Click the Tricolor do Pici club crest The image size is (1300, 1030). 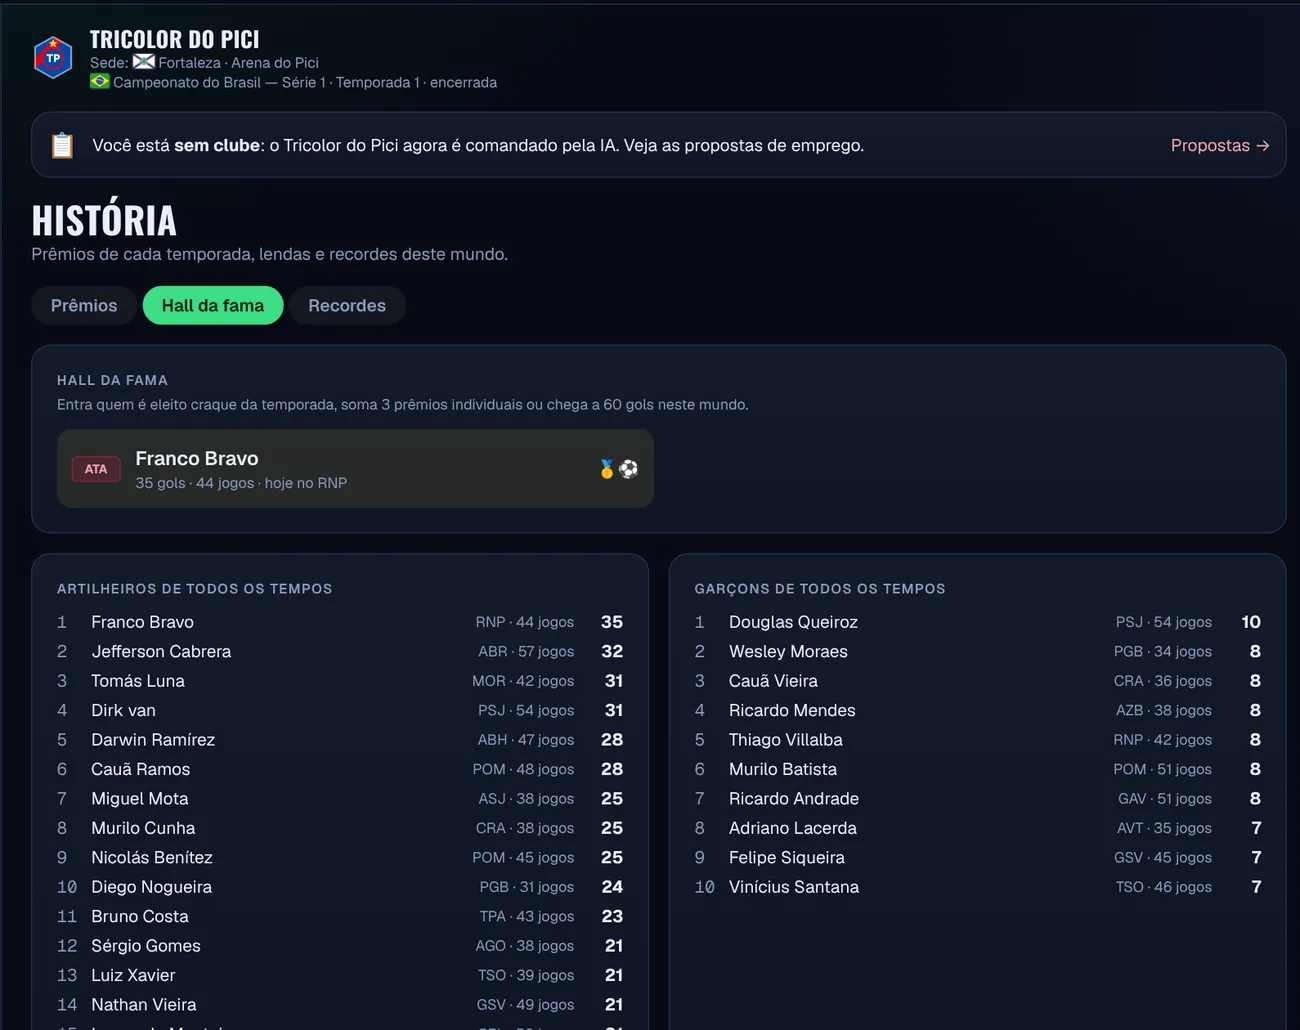click(53, 58)
